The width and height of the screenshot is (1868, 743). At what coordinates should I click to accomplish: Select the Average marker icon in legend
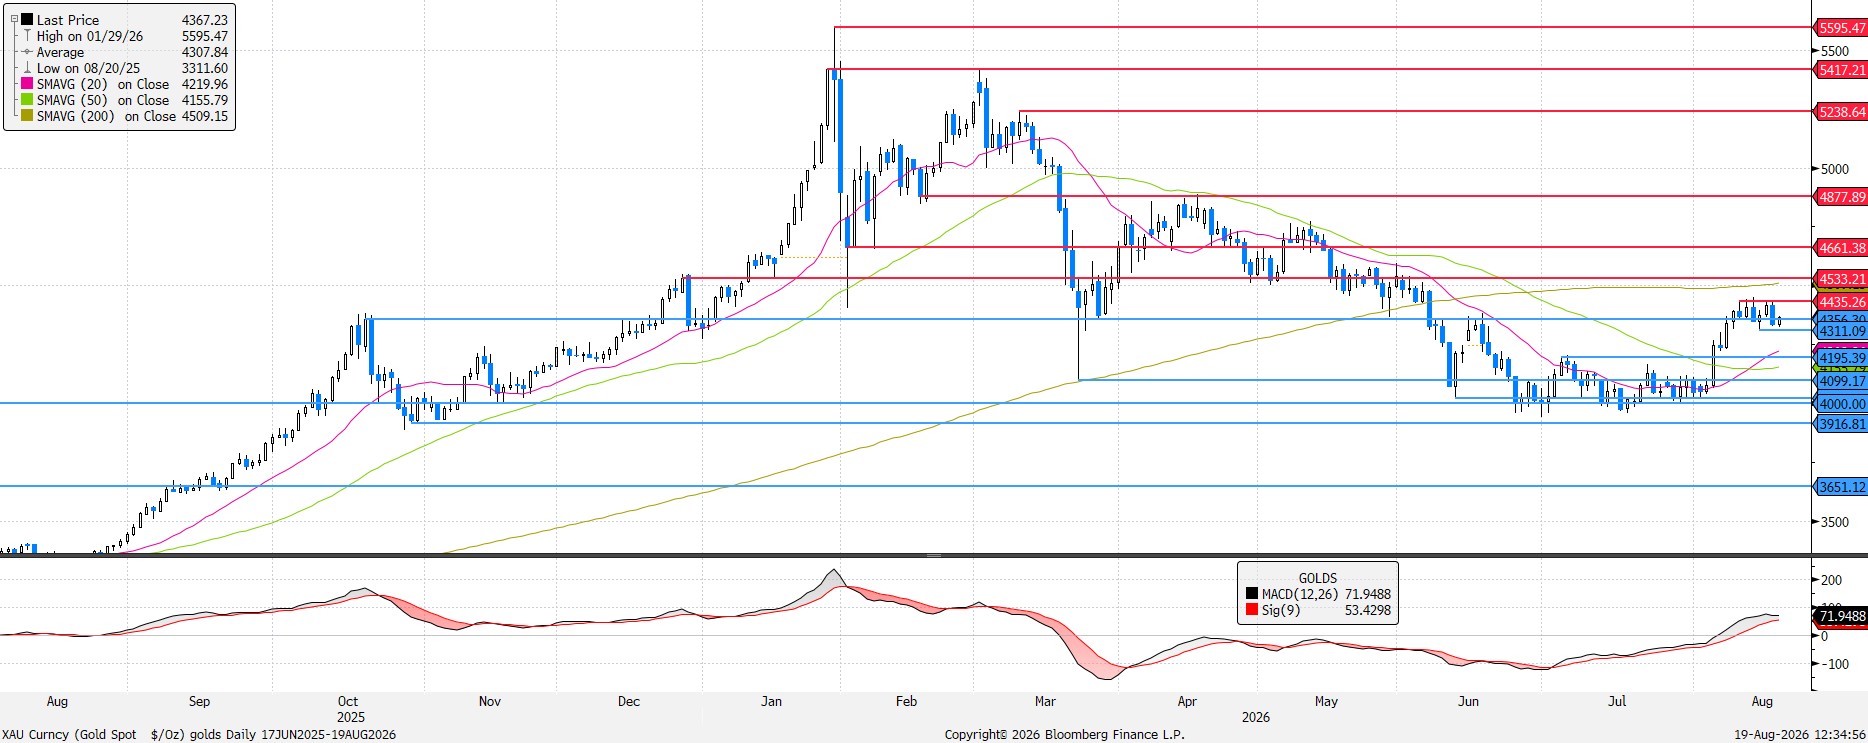coord(27,52)
